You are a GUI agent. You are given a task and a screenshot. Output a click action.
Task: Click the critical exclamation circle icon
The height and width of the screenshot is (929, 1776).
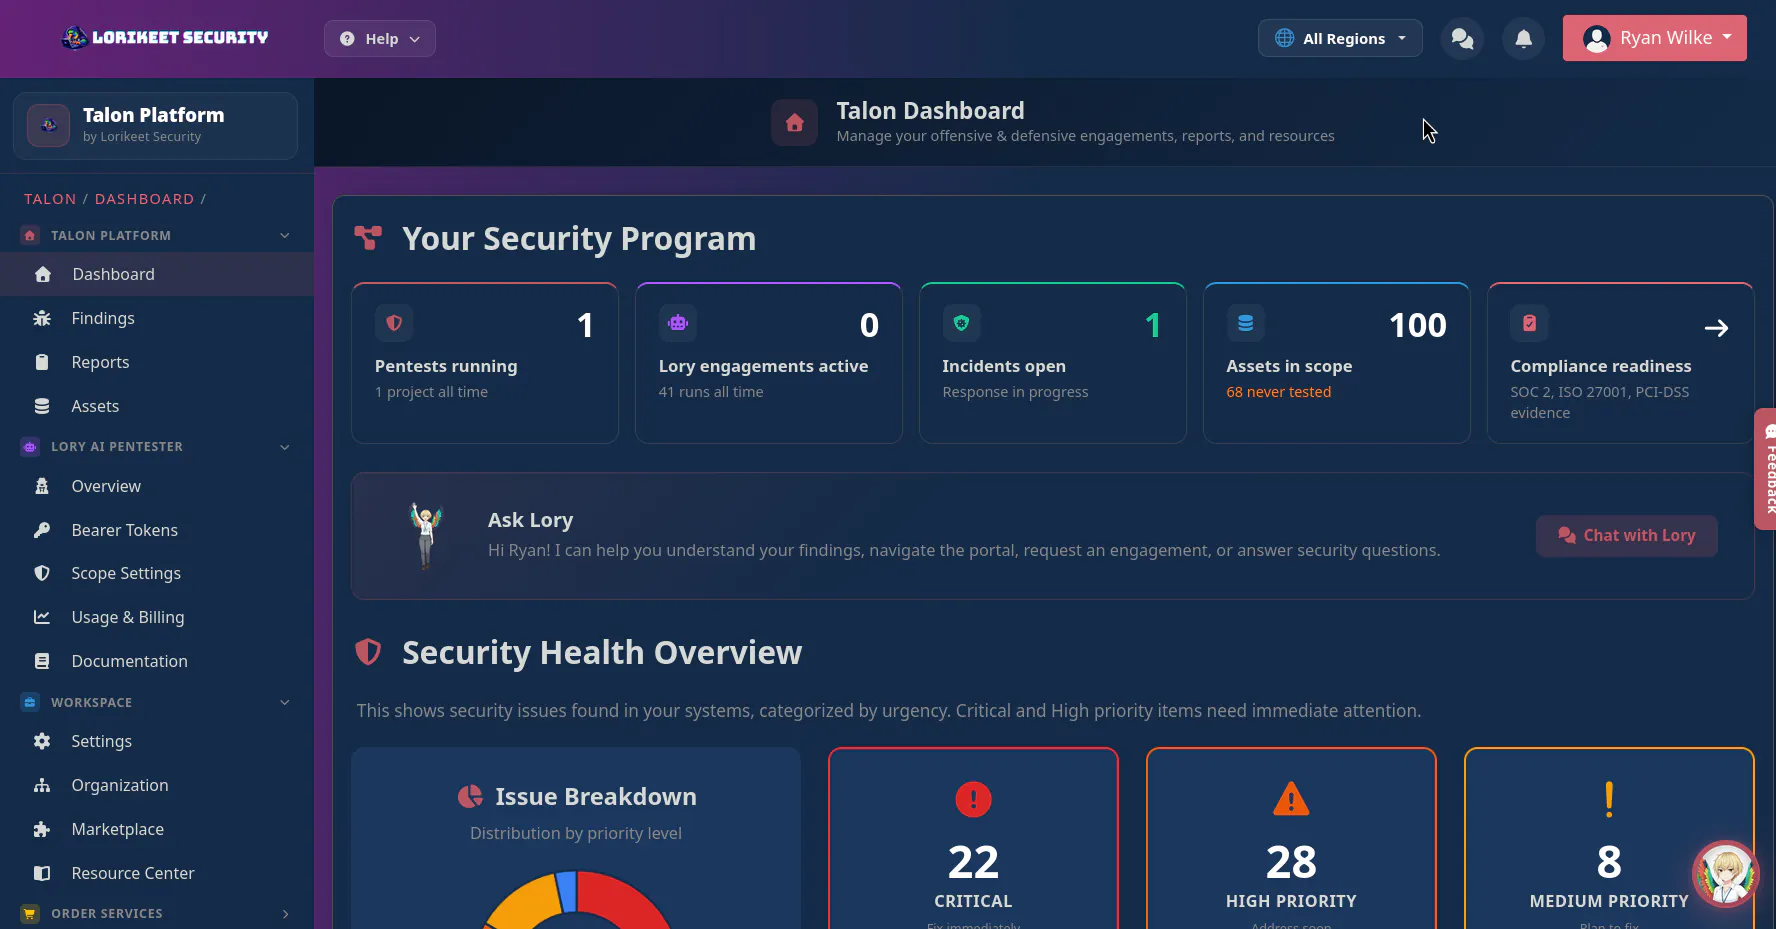(x=973, y=799)
